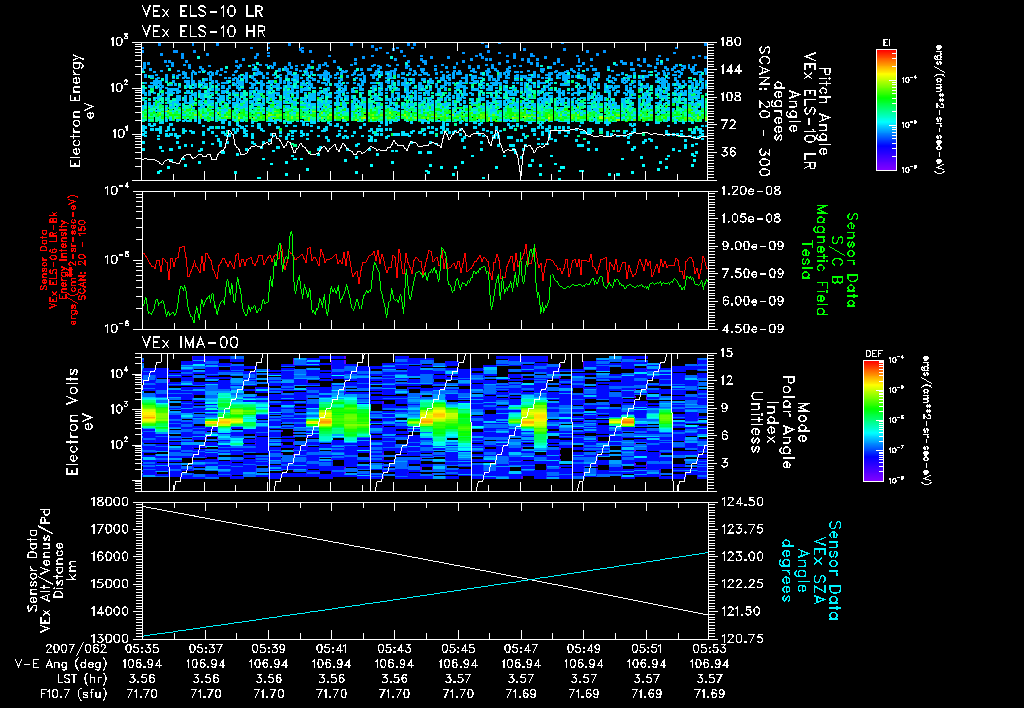The image size is (1024, 708).
Task: Click the 'V-E Ang (deg)' row label
Action: coord(61,664)
